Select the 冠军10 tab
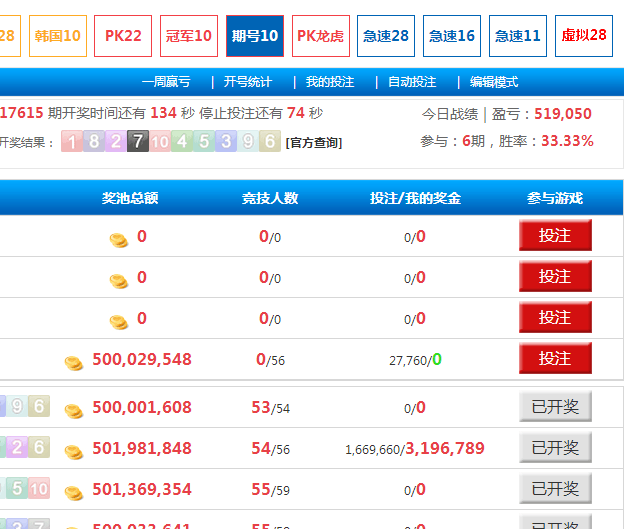This screenshot has height=529, width=642. click(x=189, y=36)
